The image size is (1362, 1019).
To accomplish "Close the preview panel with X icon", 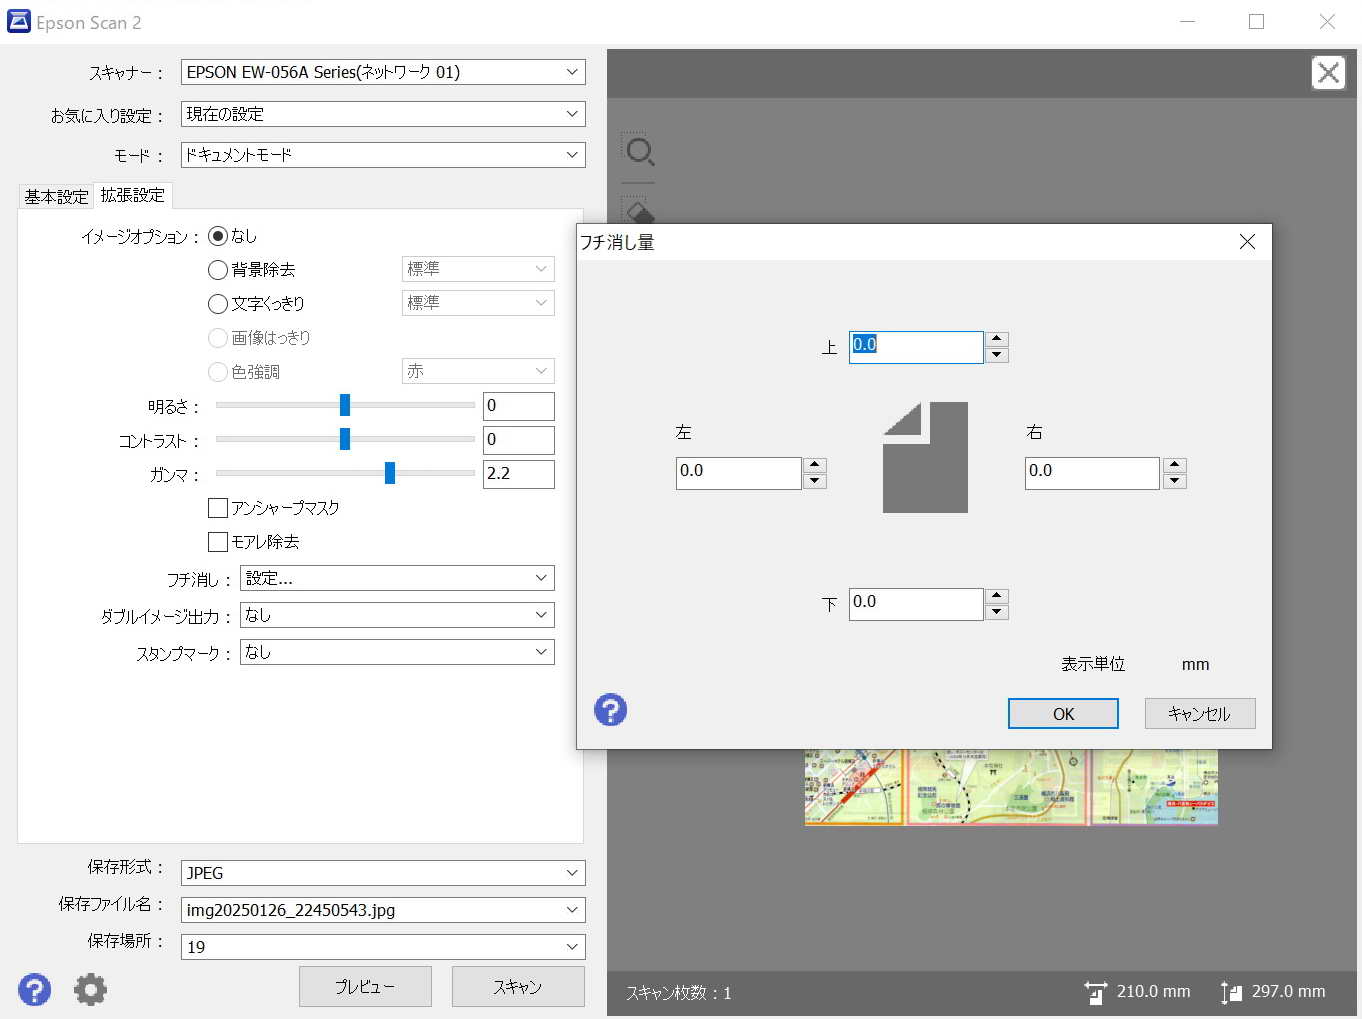I will pos(1328,73).
